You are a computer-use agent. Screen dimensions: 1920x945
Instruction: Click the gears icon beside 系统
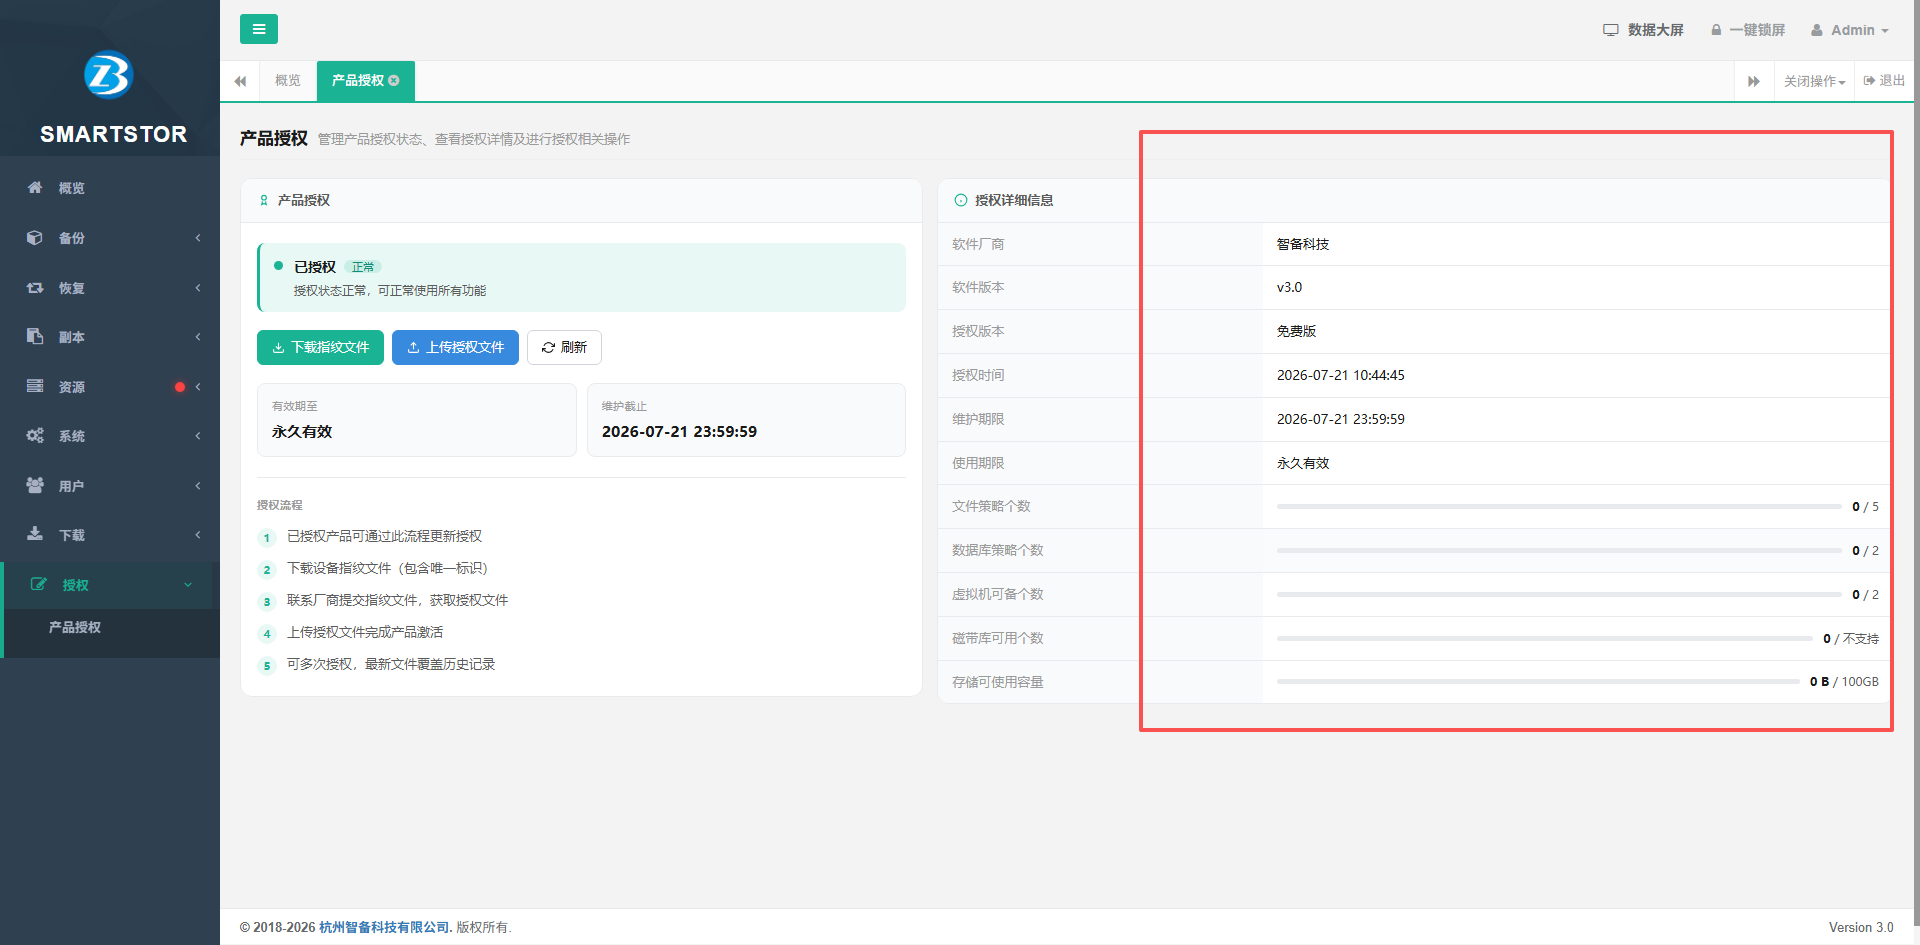coord(35,435)
